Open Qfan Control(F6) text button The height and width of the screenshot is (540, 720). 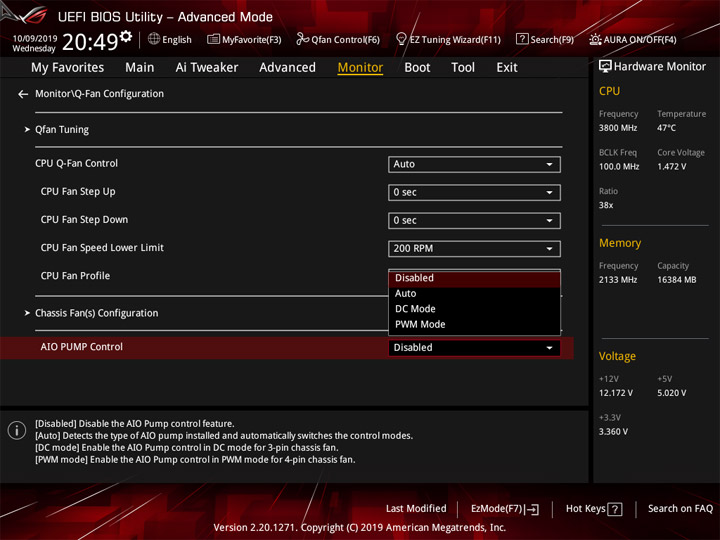[345, 39]
